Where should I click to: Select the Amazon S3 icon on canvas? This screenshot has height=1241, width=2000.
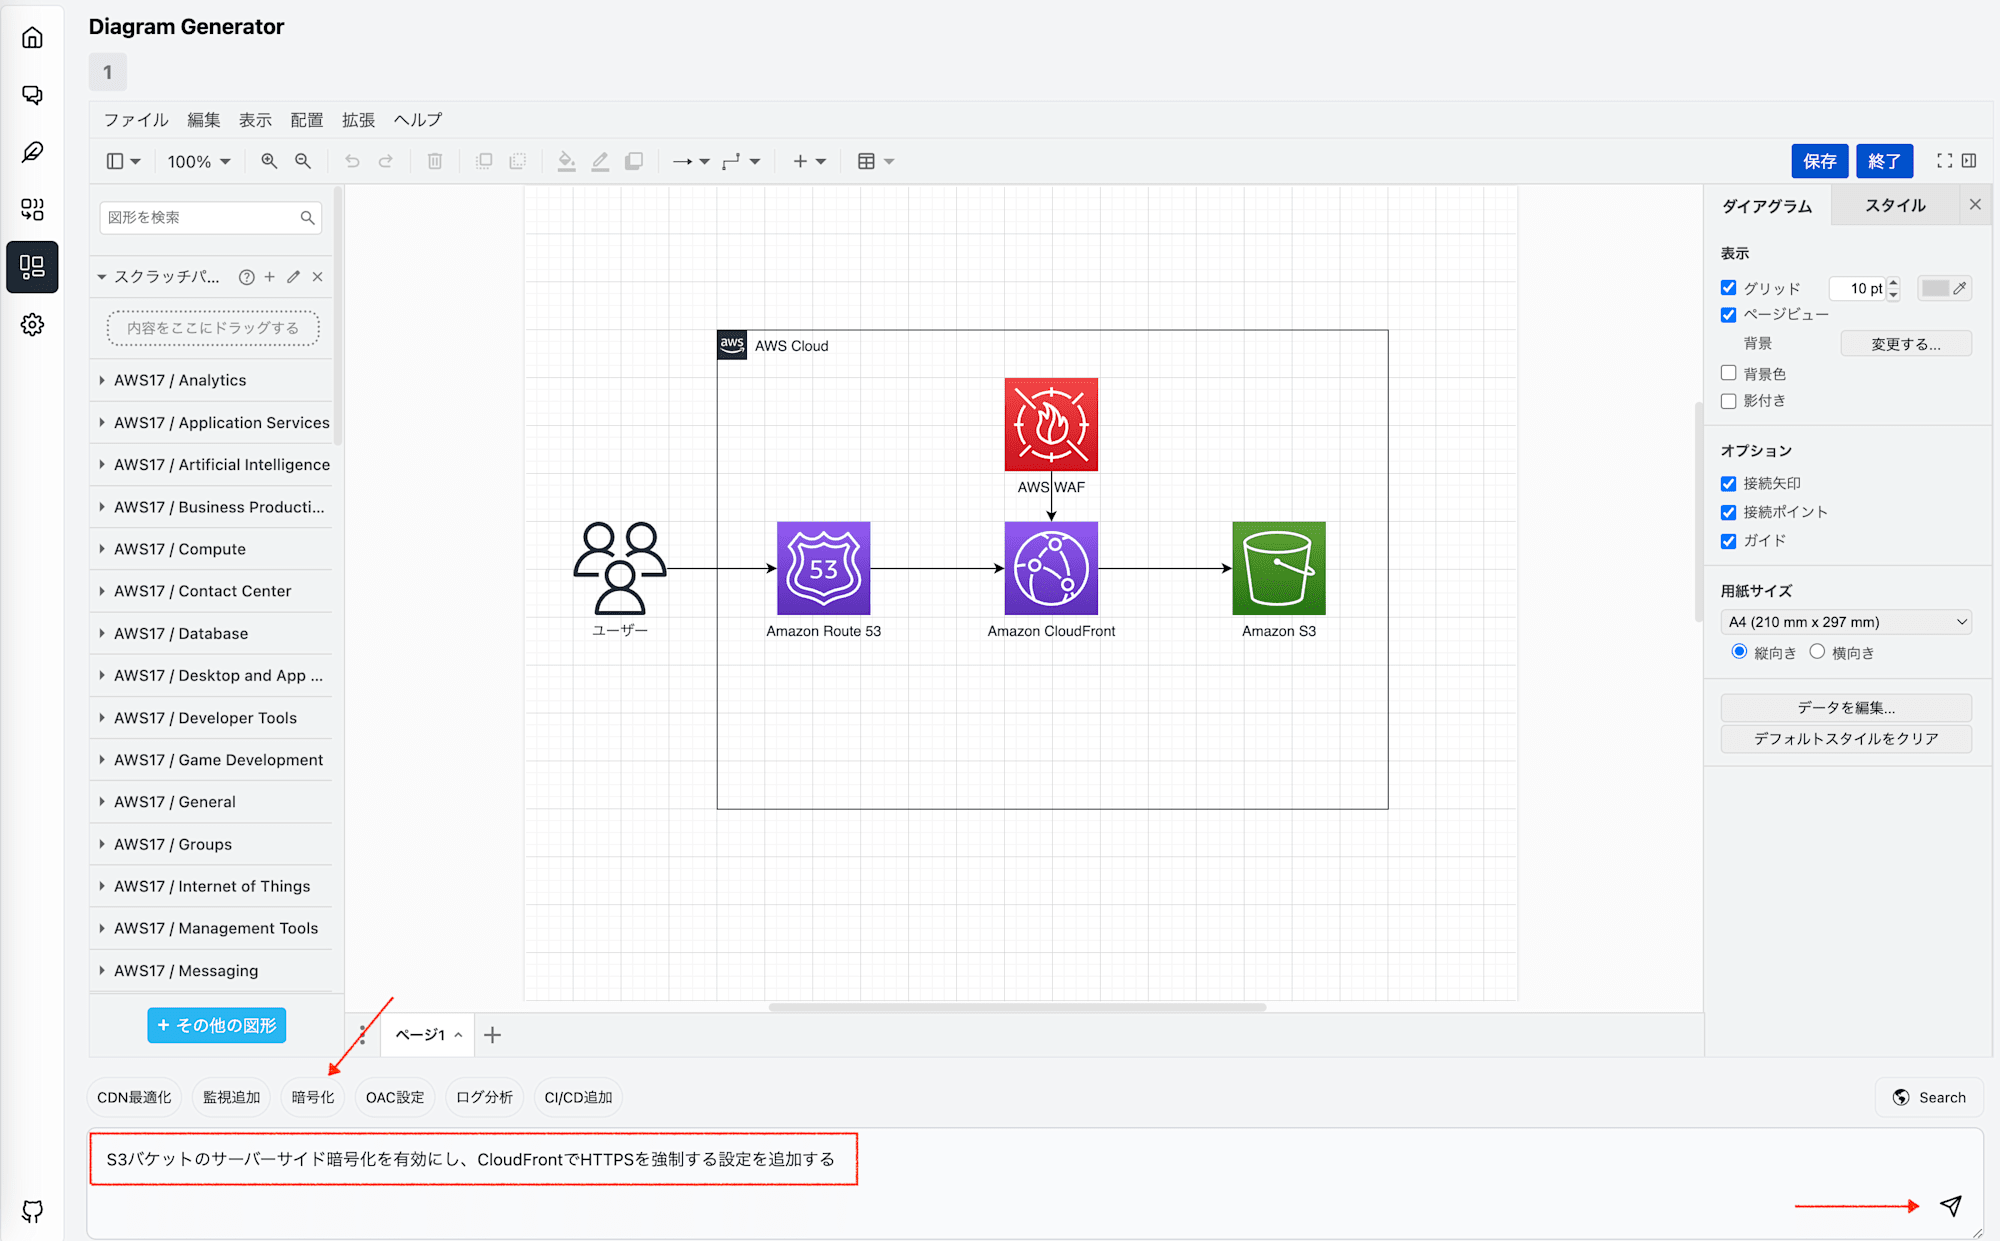point(1279,568)
